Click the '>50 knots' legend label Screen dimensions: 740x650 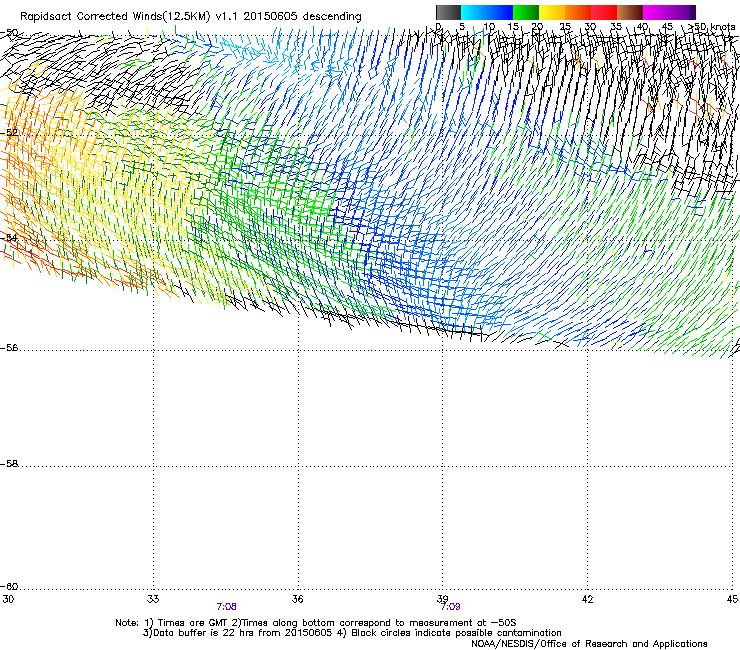click(x=711, y=27)
